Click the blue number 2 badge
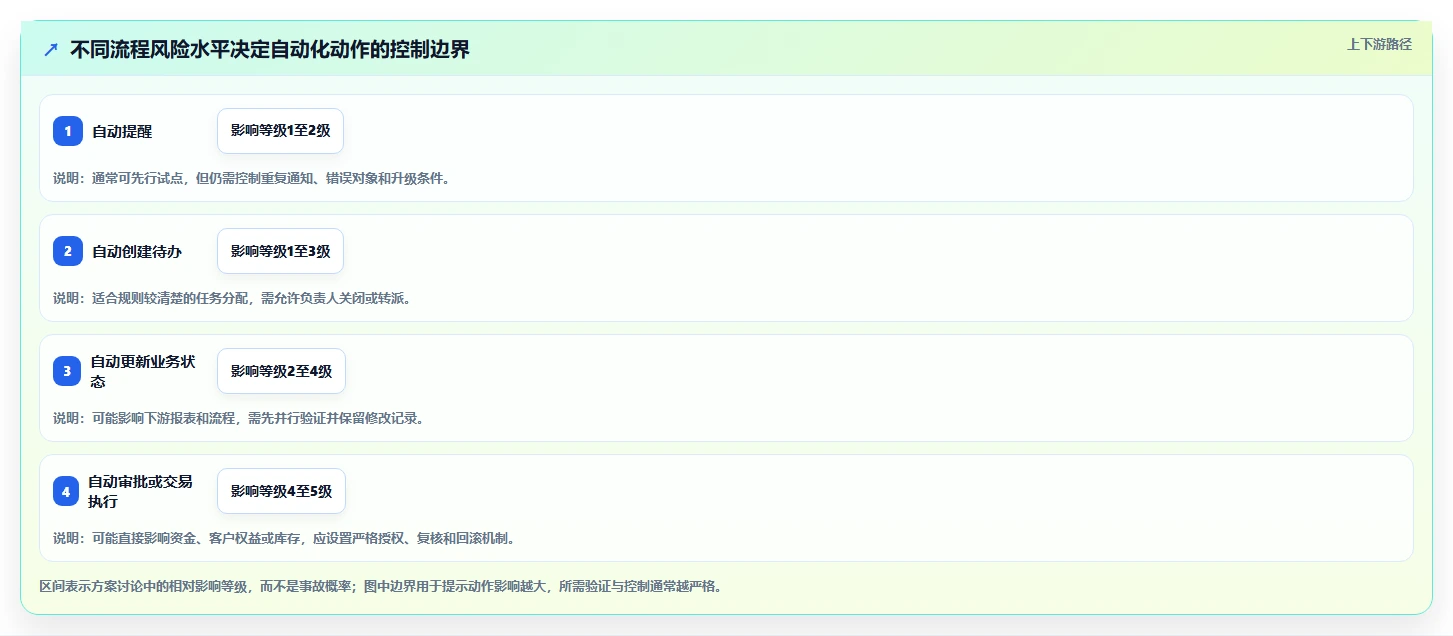This screenshot has height=636, width=1453. point(68,251)
